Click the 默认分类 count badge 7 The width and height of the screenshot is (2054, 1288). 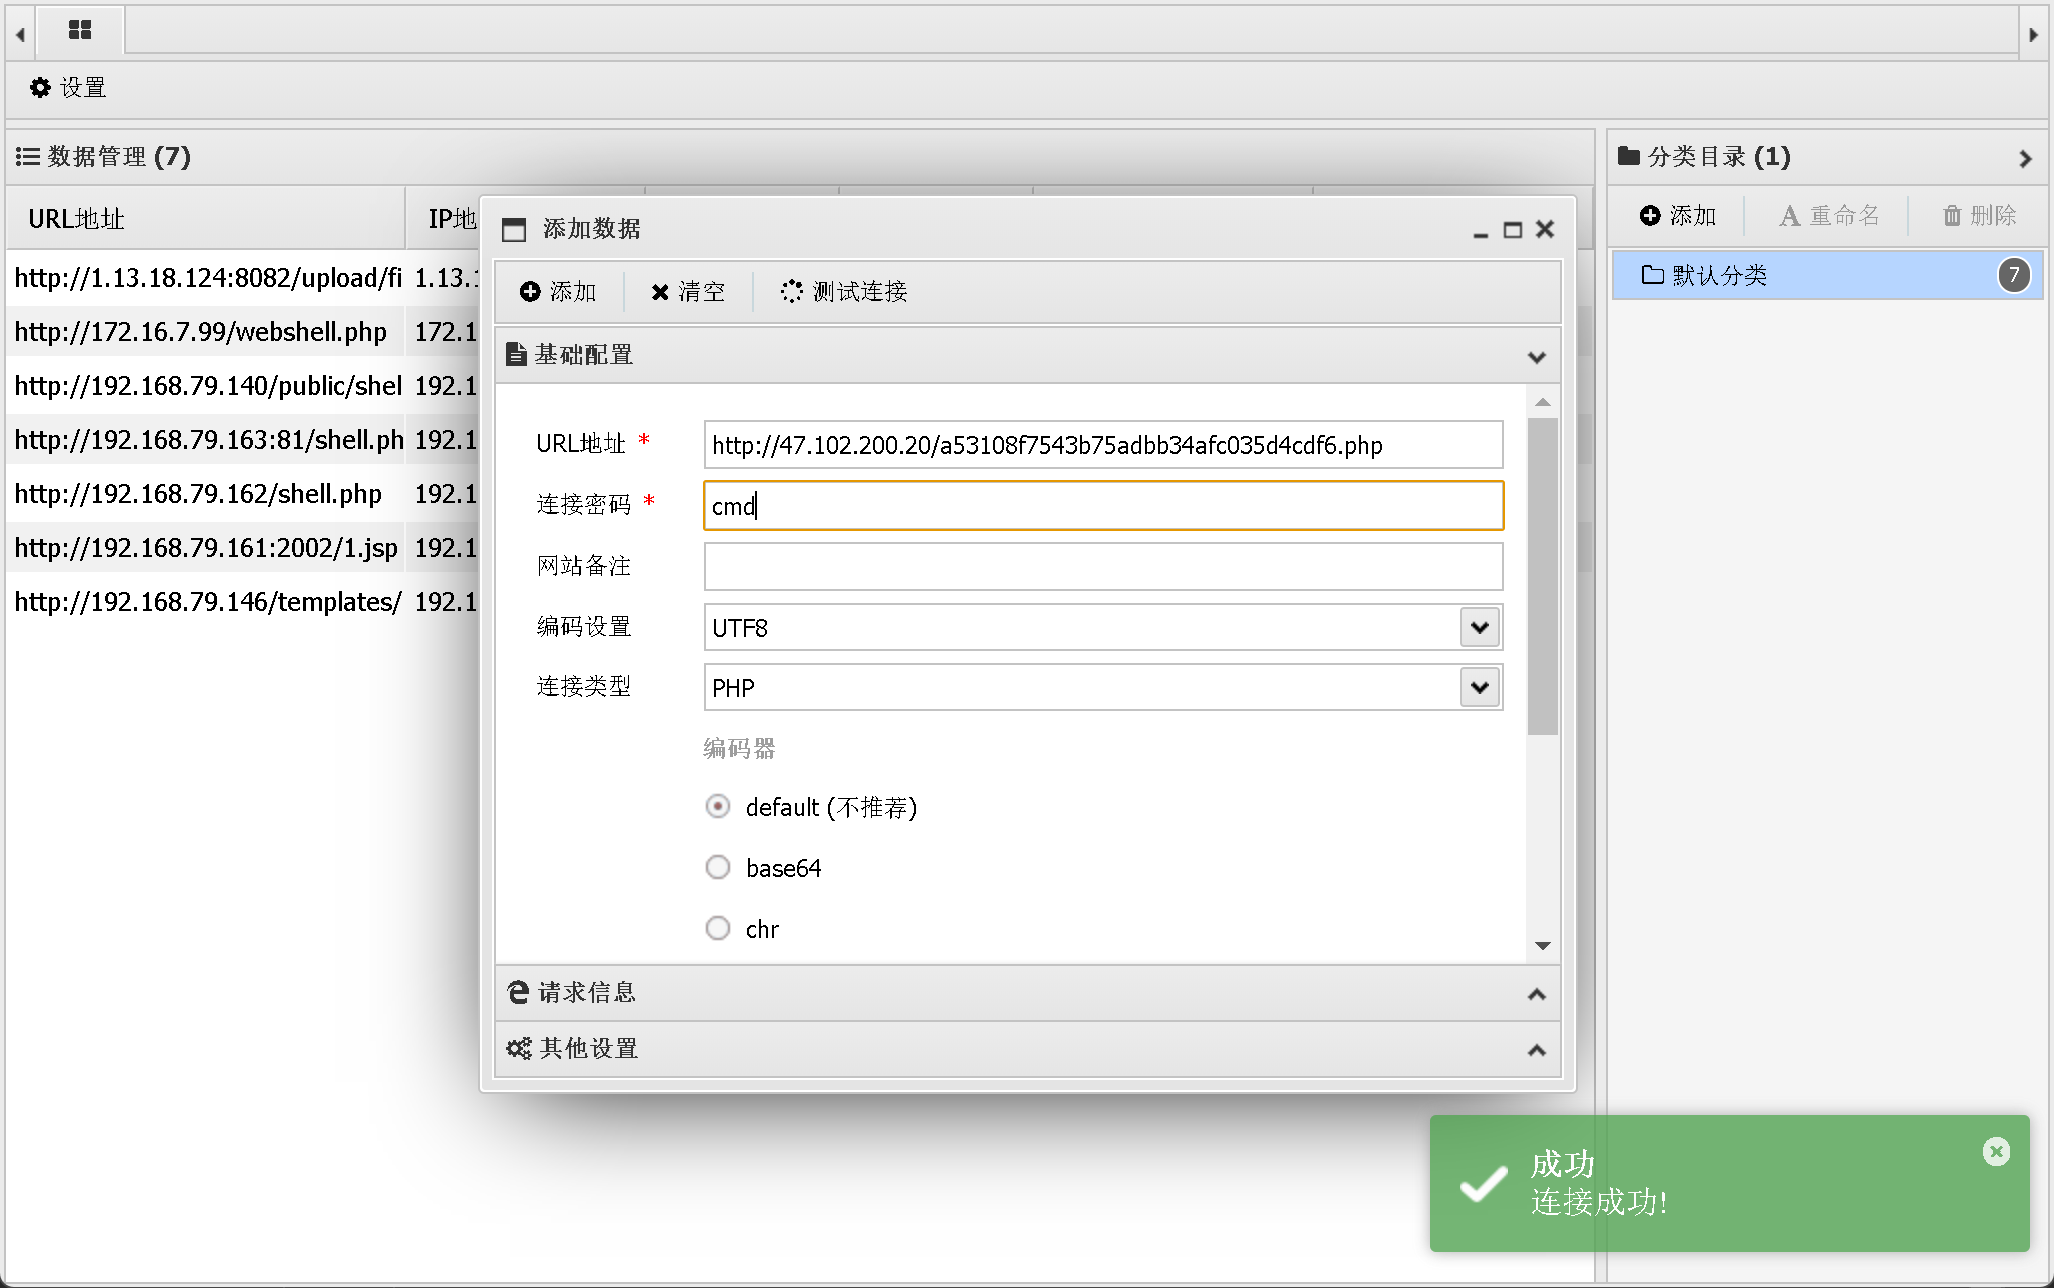2014,275
